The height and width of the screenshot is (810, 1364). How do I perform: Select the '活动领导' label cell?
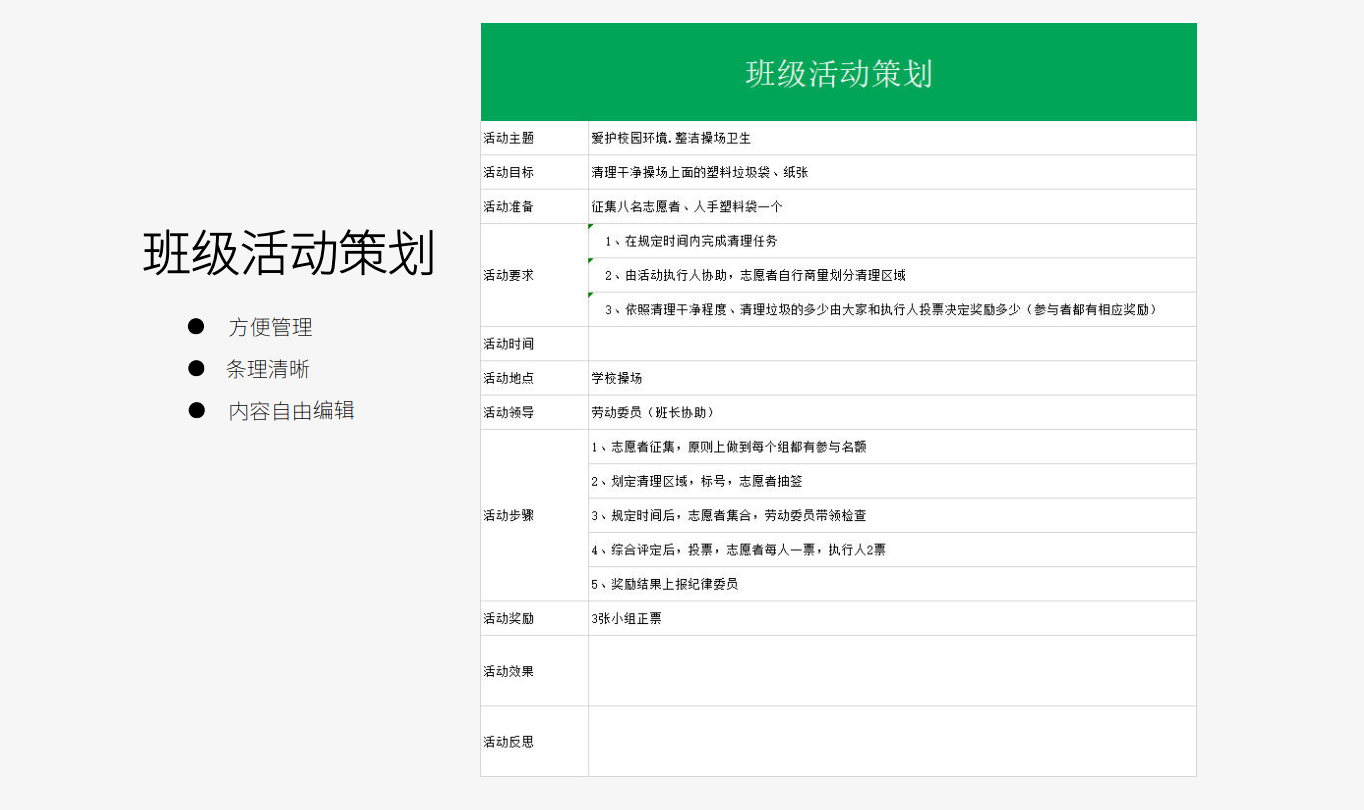tap(535, 412)
